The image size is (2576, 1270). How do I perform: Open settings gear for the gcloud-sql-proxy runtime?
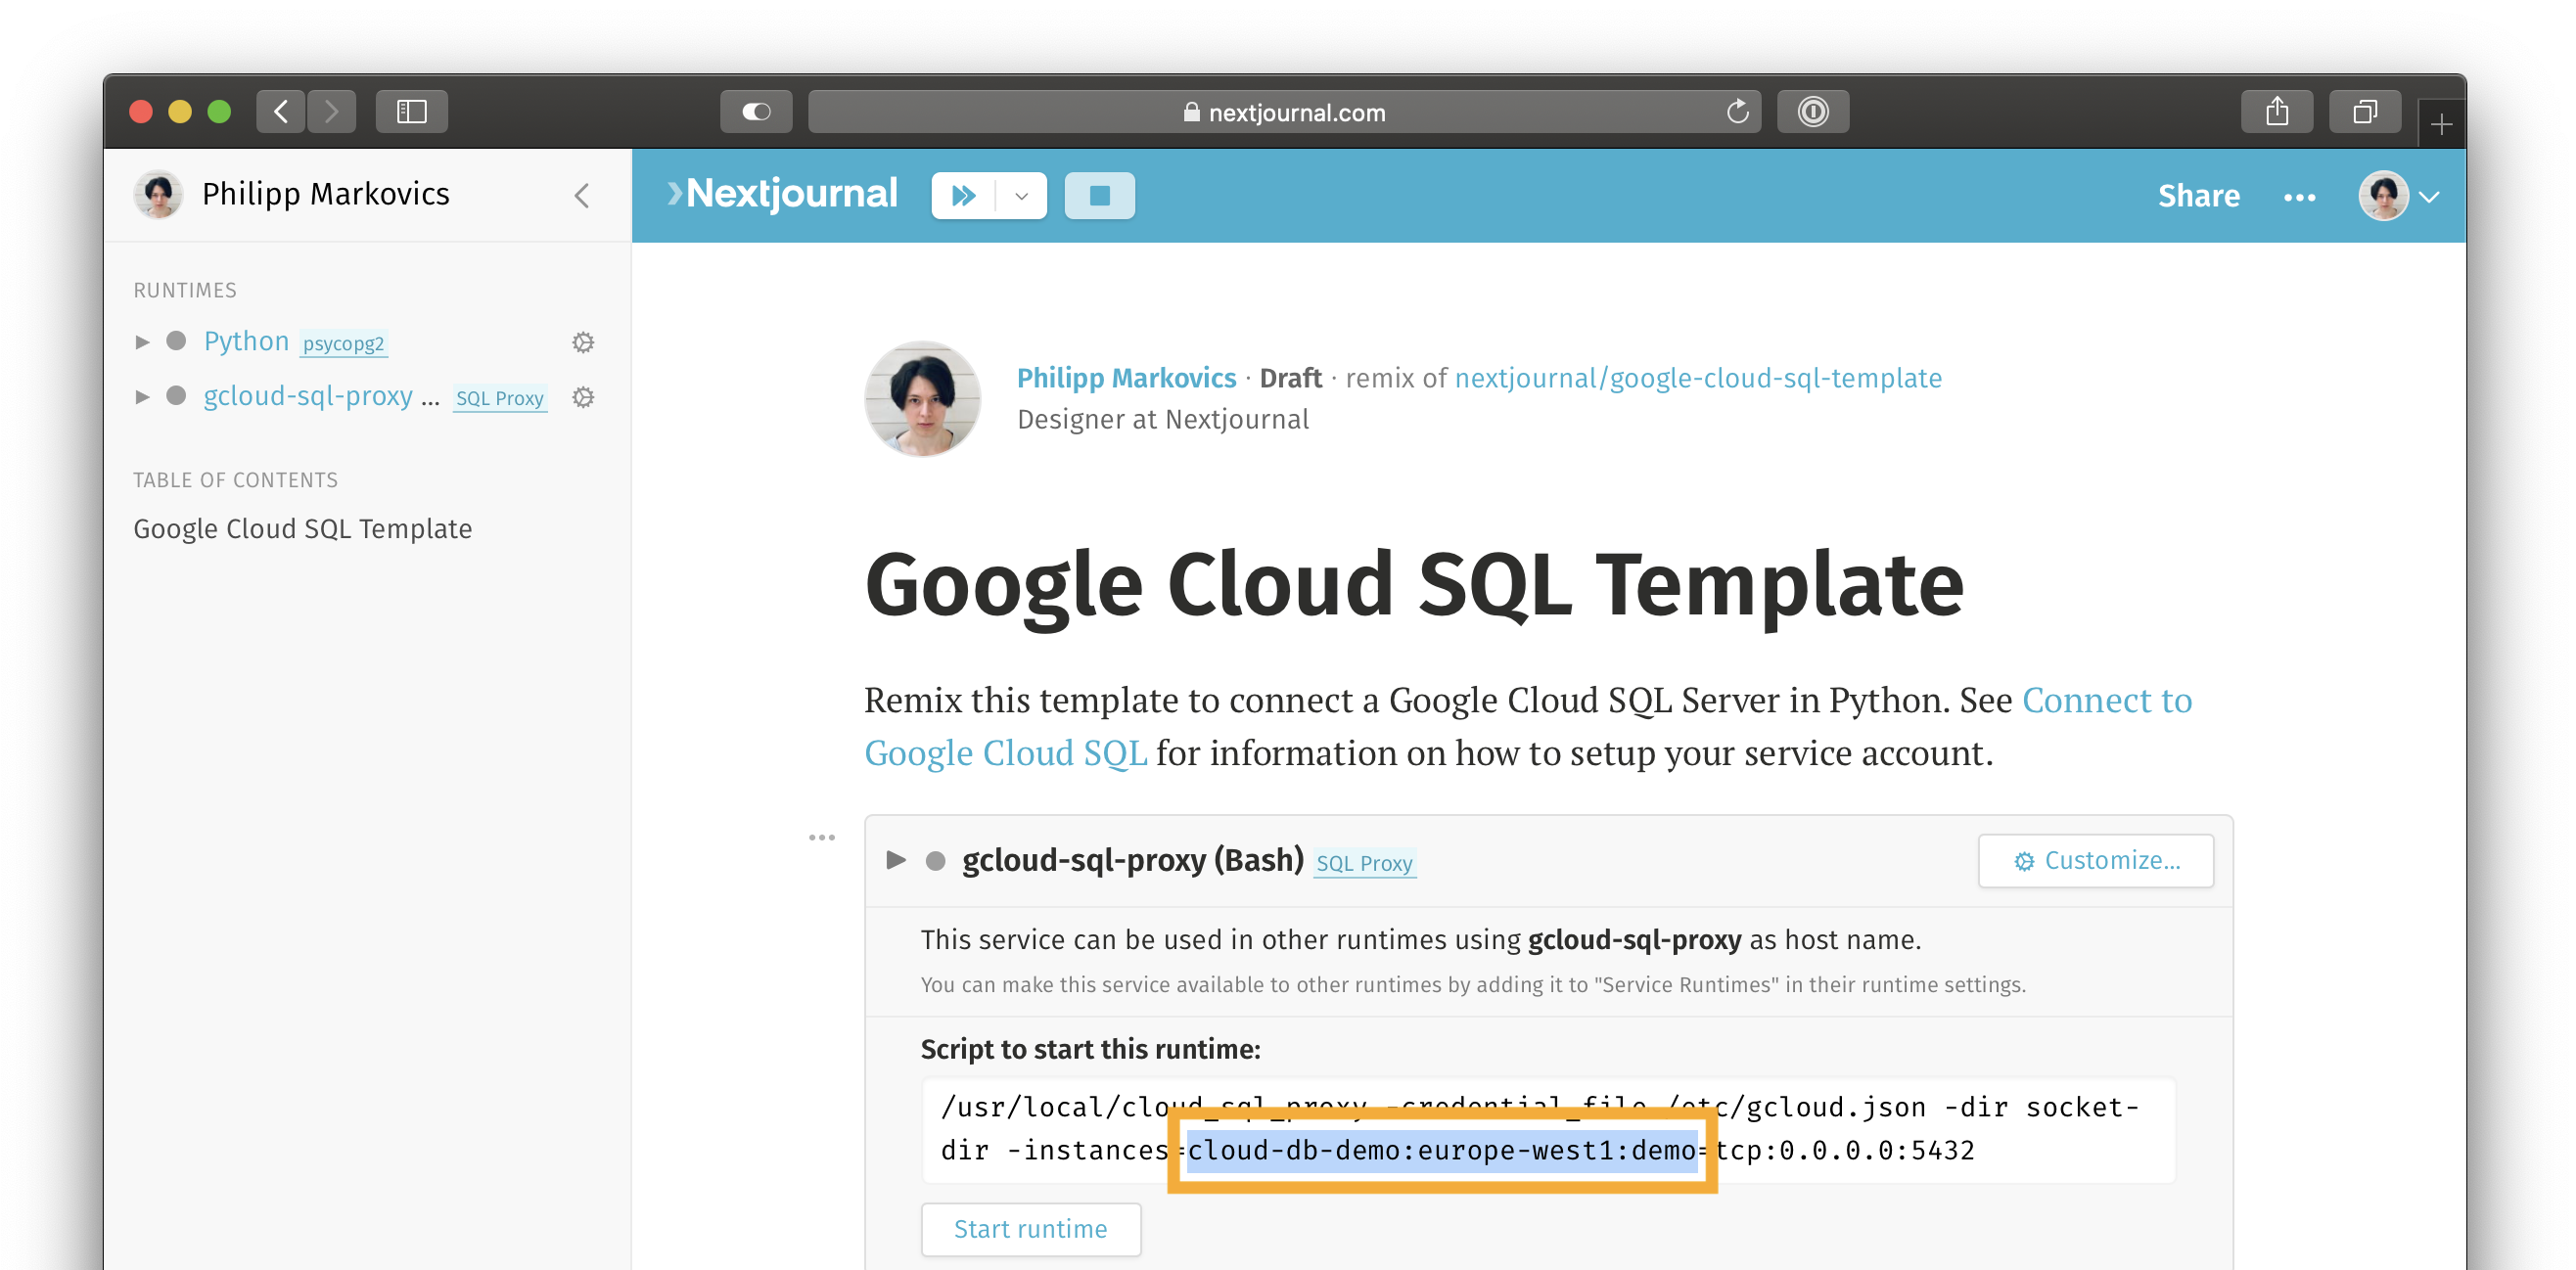[x=583, y=397]
